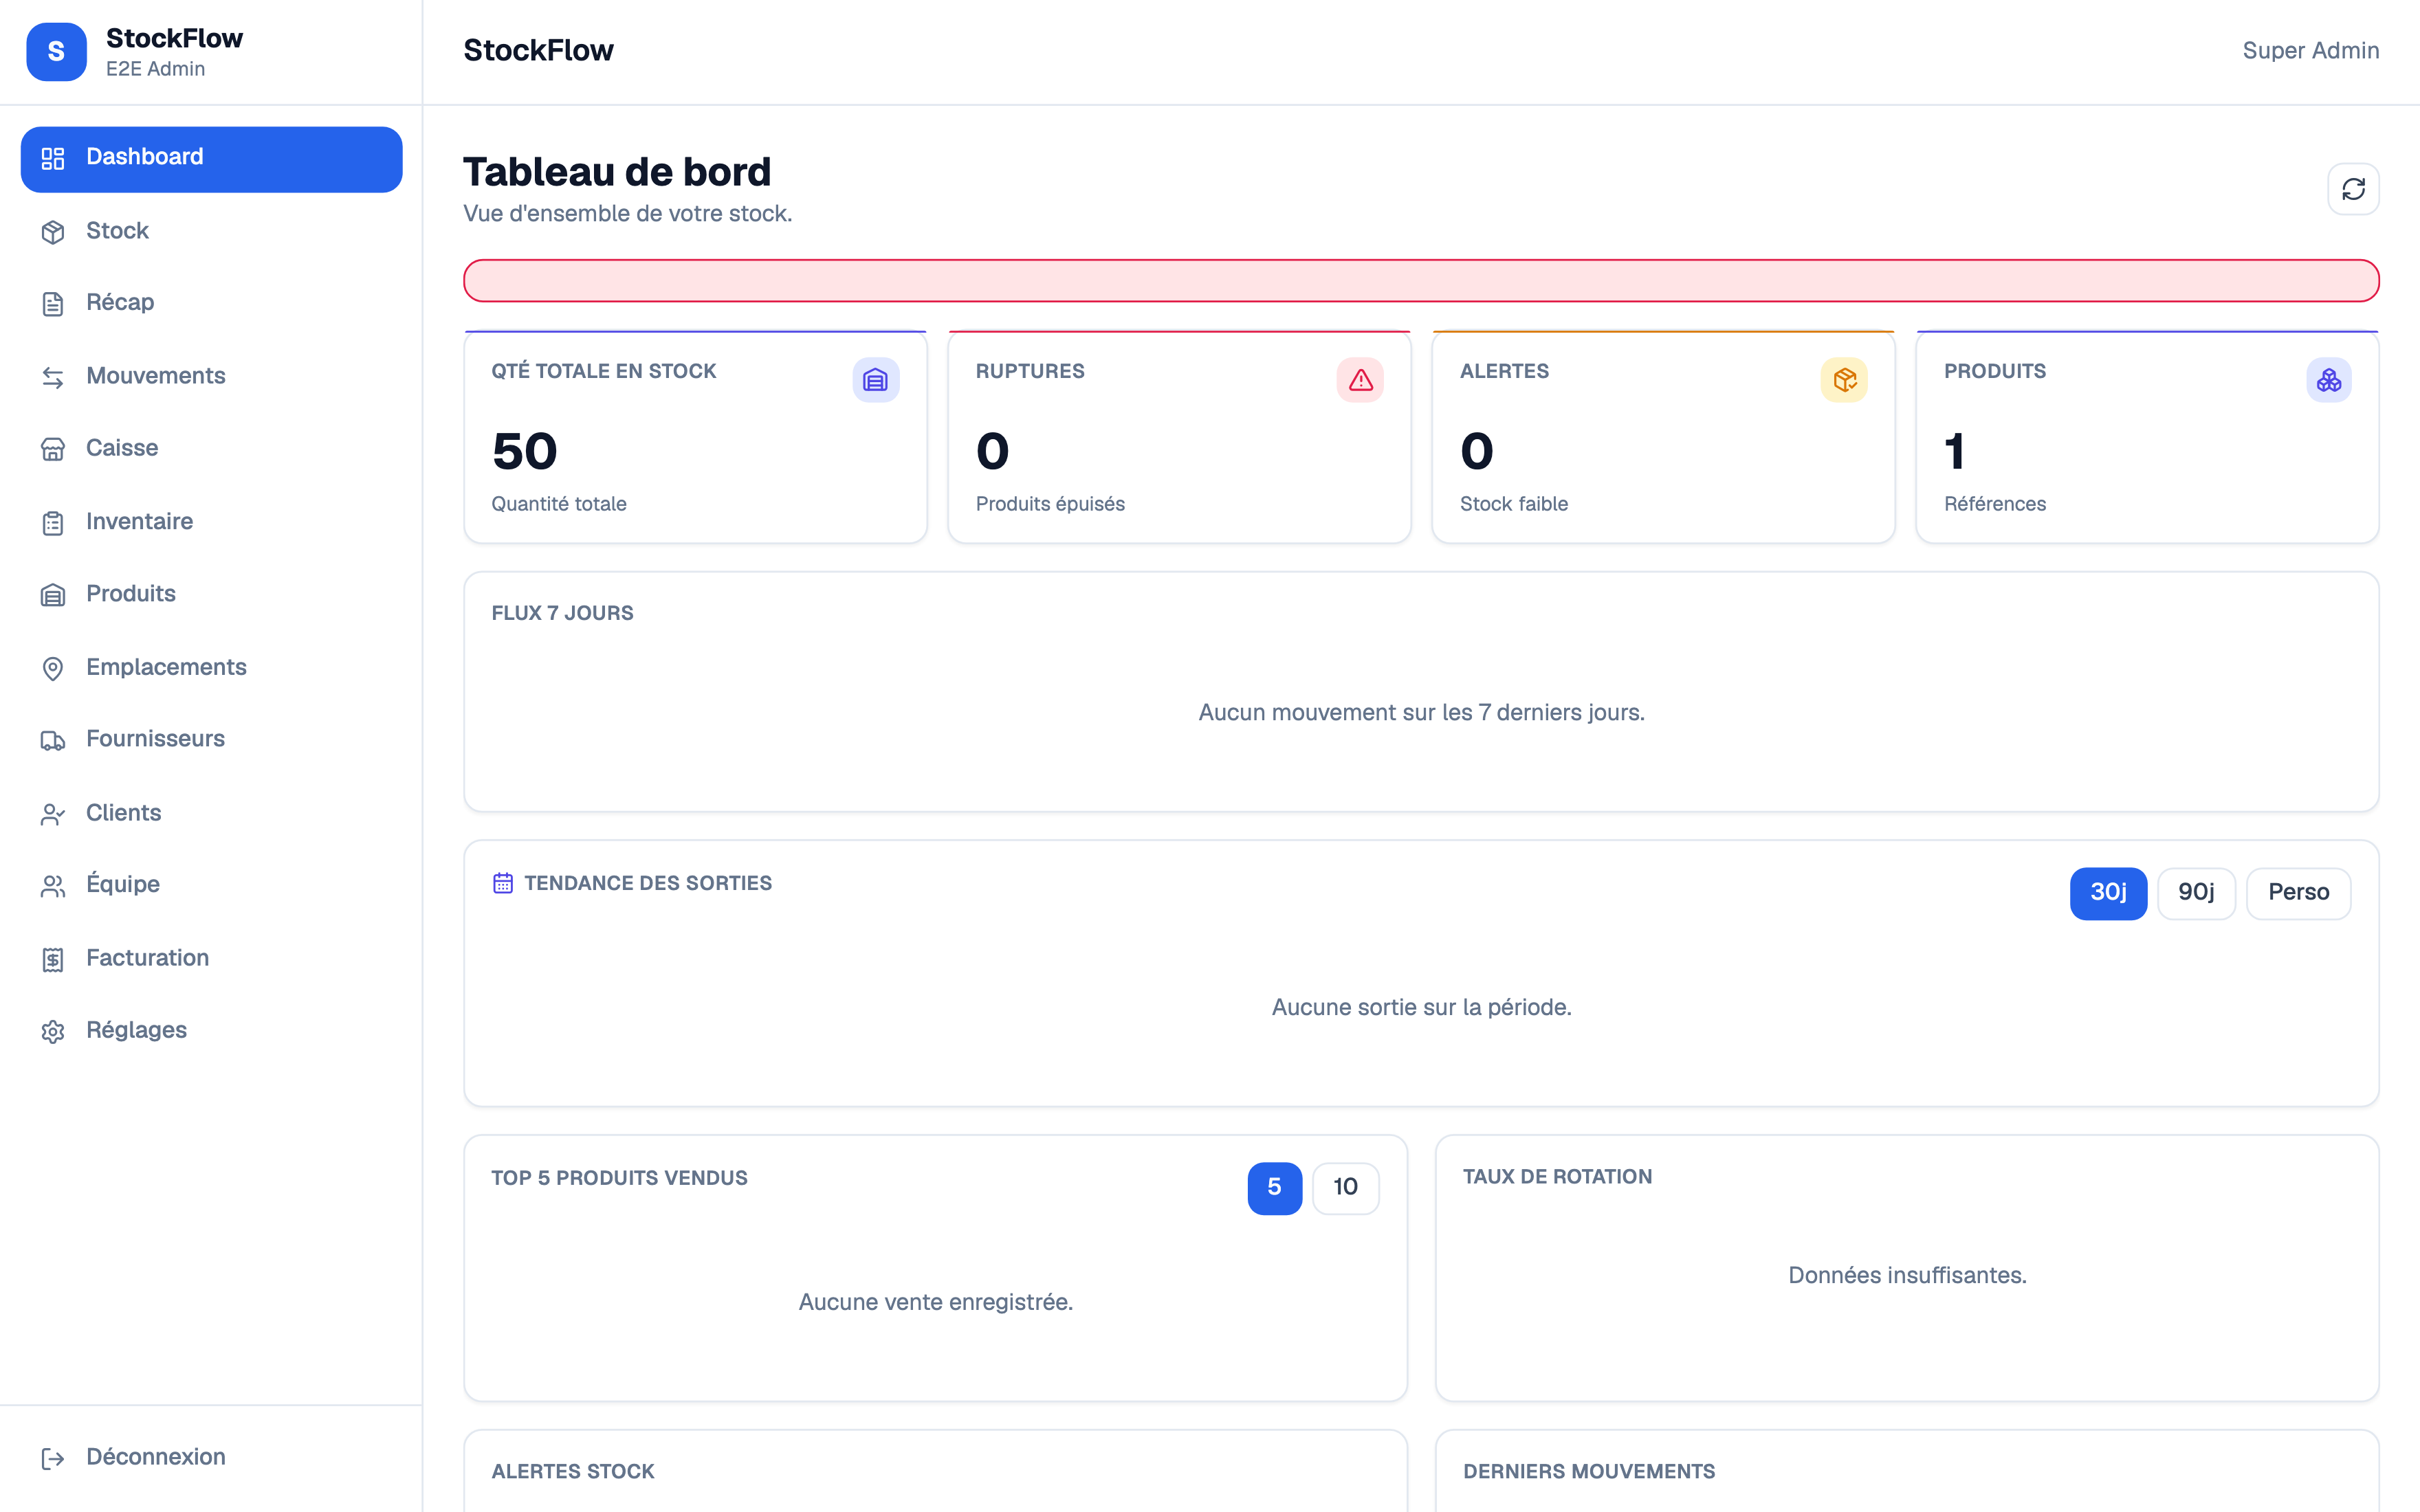2420x1512 pixels.
Task: Open the Qté totale en stock card
Action: click(695, 437)
